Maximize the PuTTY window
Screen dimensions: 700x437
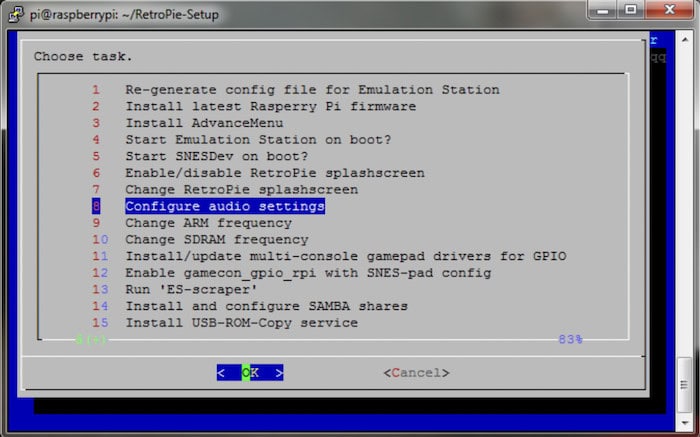[630, 10]
